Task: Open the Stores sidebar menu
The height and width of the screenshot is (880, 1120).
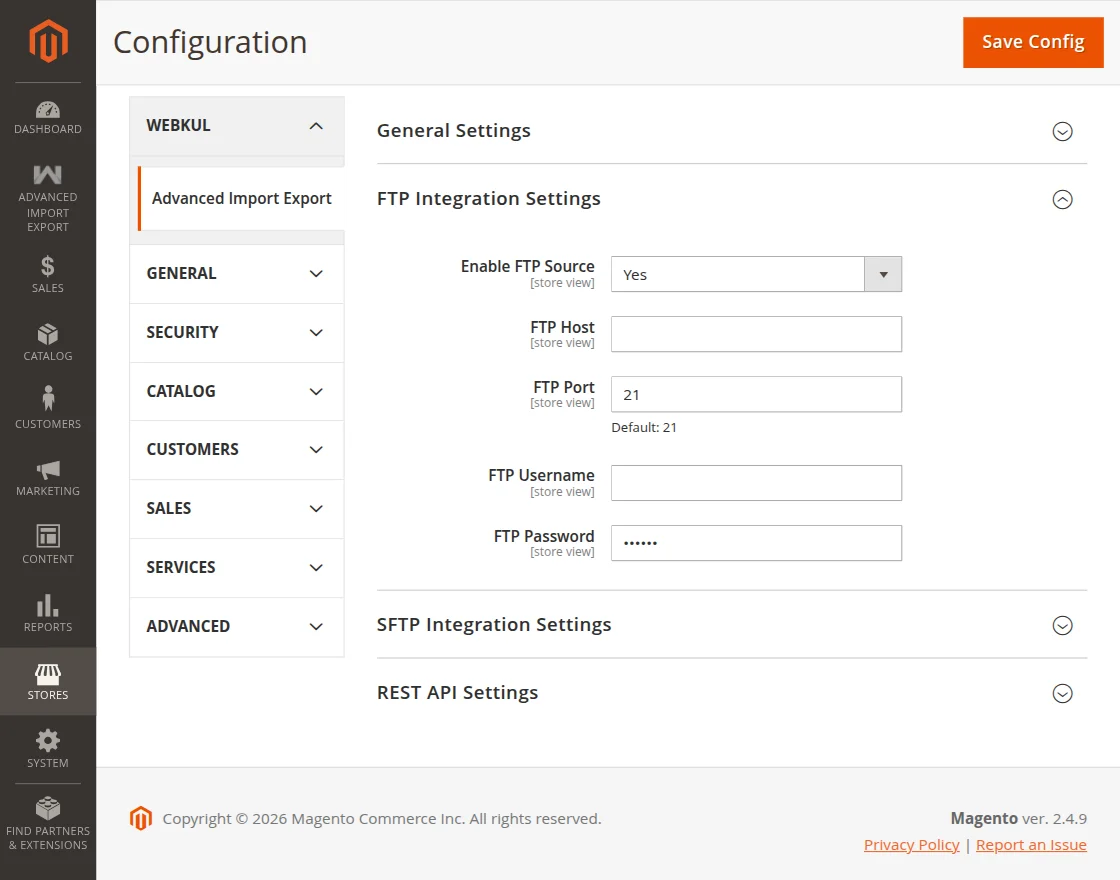Action: [48, 681]
